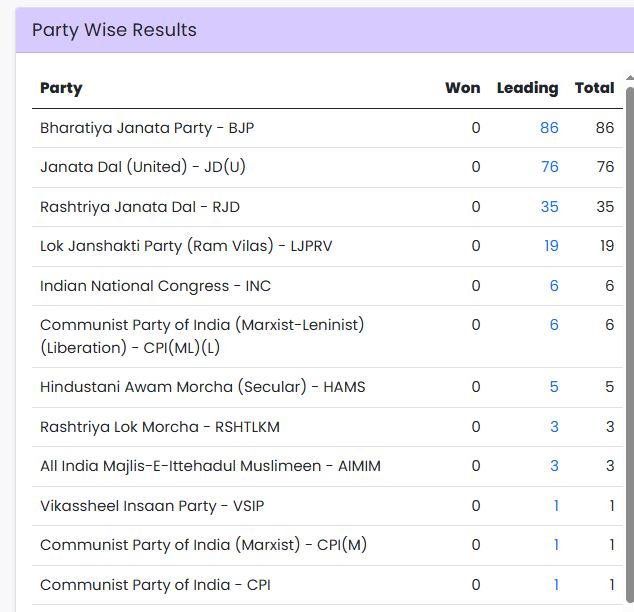Select LJPRV leading count 19 link
This screenshot has width=634, height=612.
(x=551, y=246)
